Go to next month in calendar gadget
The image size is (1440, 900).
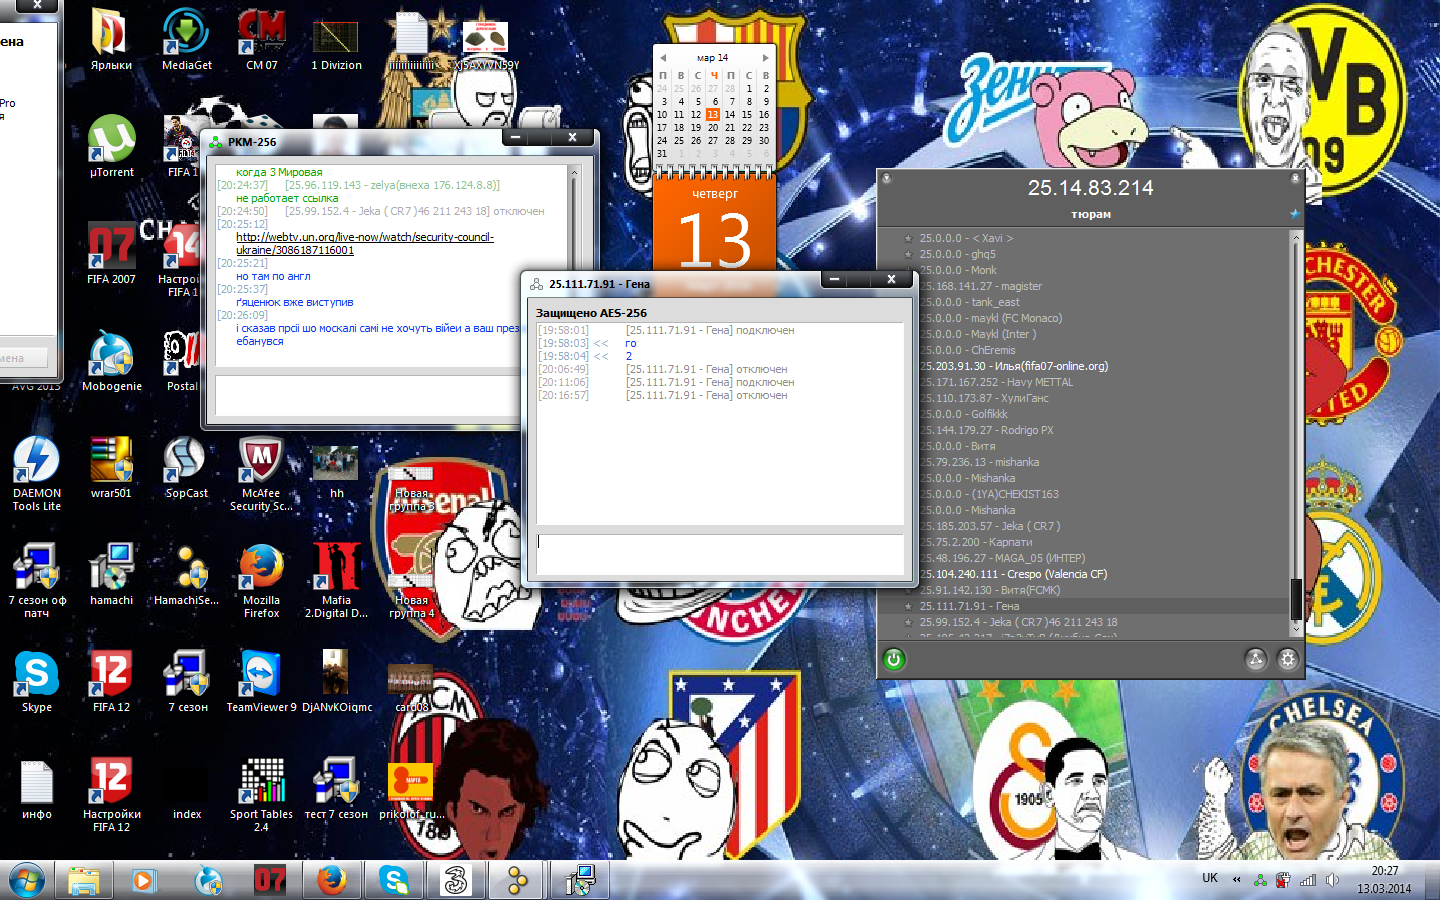[x=766, y=58]
